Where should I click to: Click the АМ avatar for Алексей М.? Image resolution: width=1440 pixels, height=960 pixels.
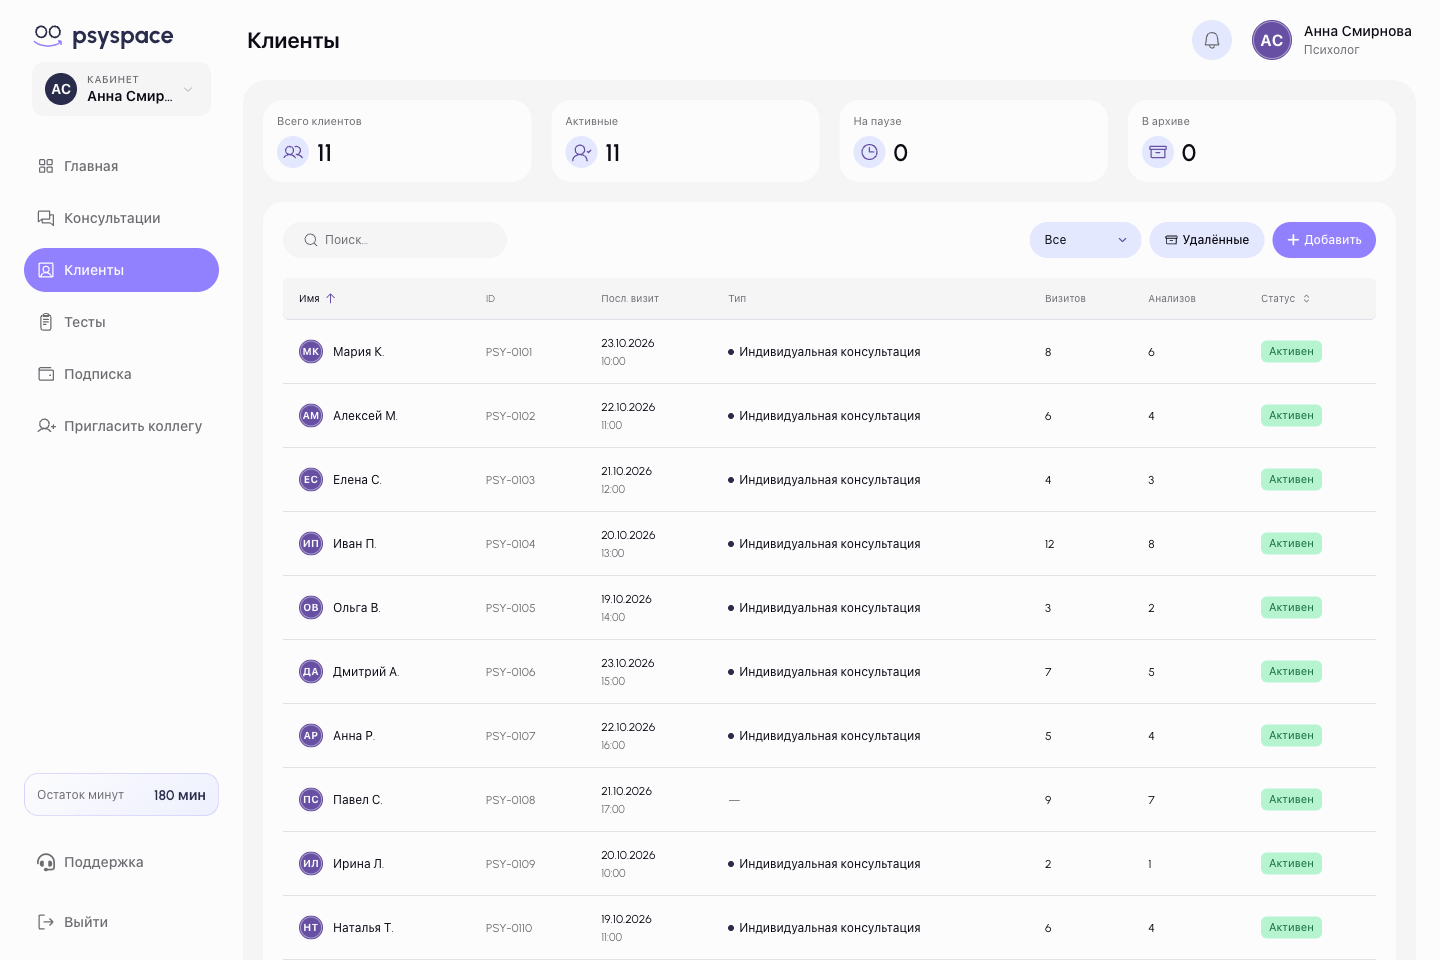311,416
